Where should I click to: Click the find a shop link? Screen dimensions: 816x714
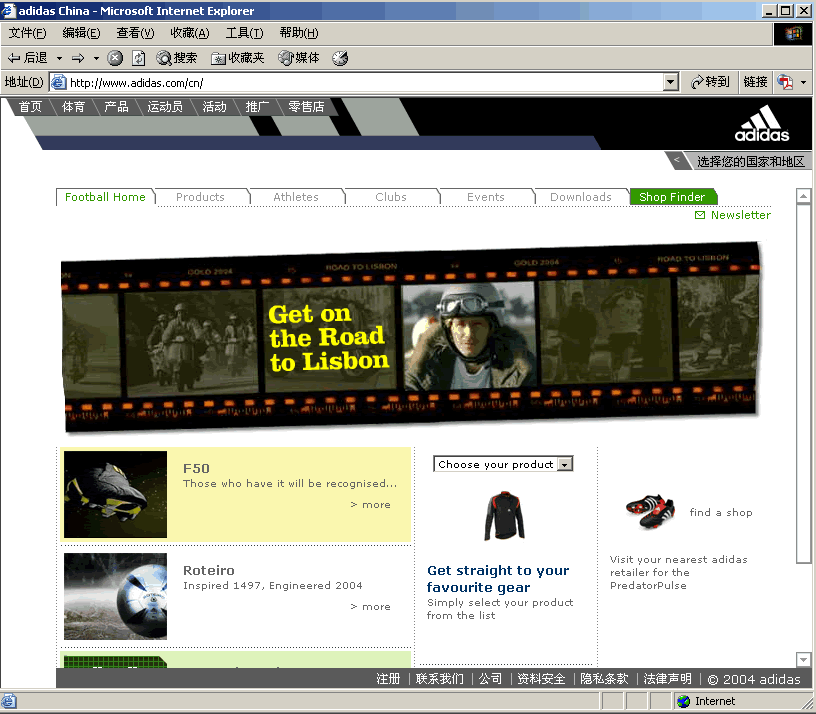click(721, 513)
